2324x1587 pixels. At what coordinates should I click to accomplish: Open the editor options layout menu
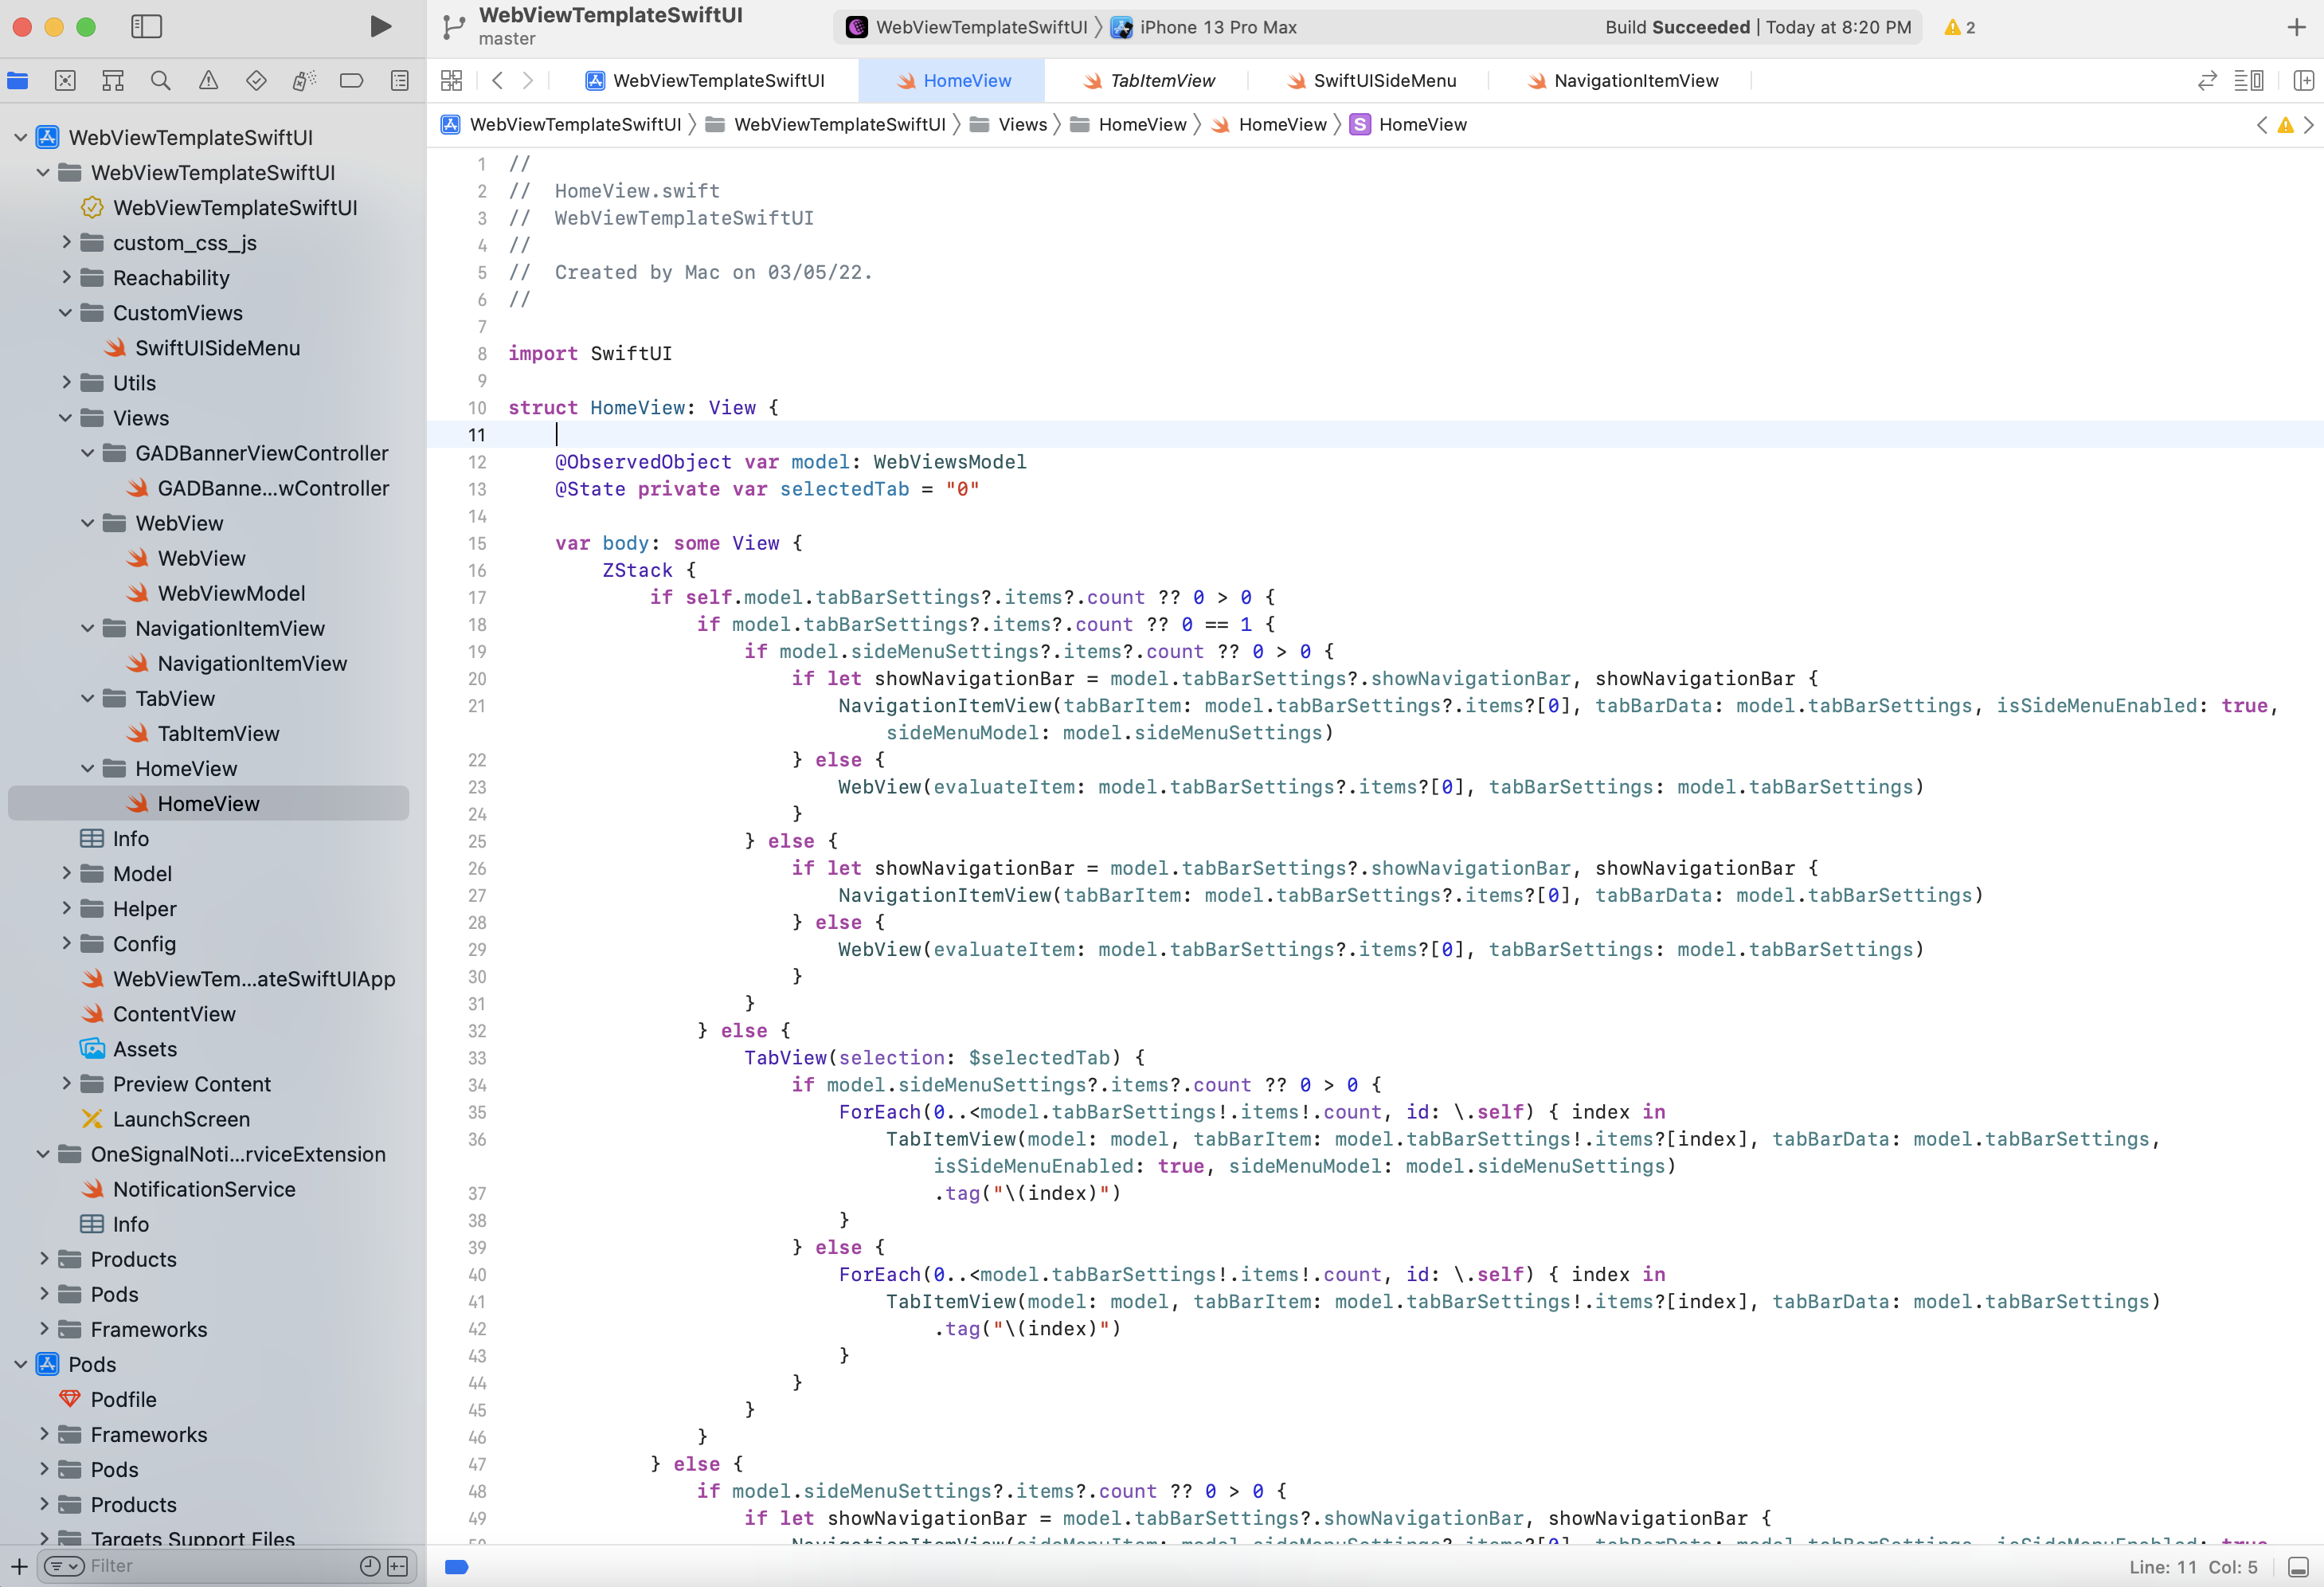[2249, 81]
